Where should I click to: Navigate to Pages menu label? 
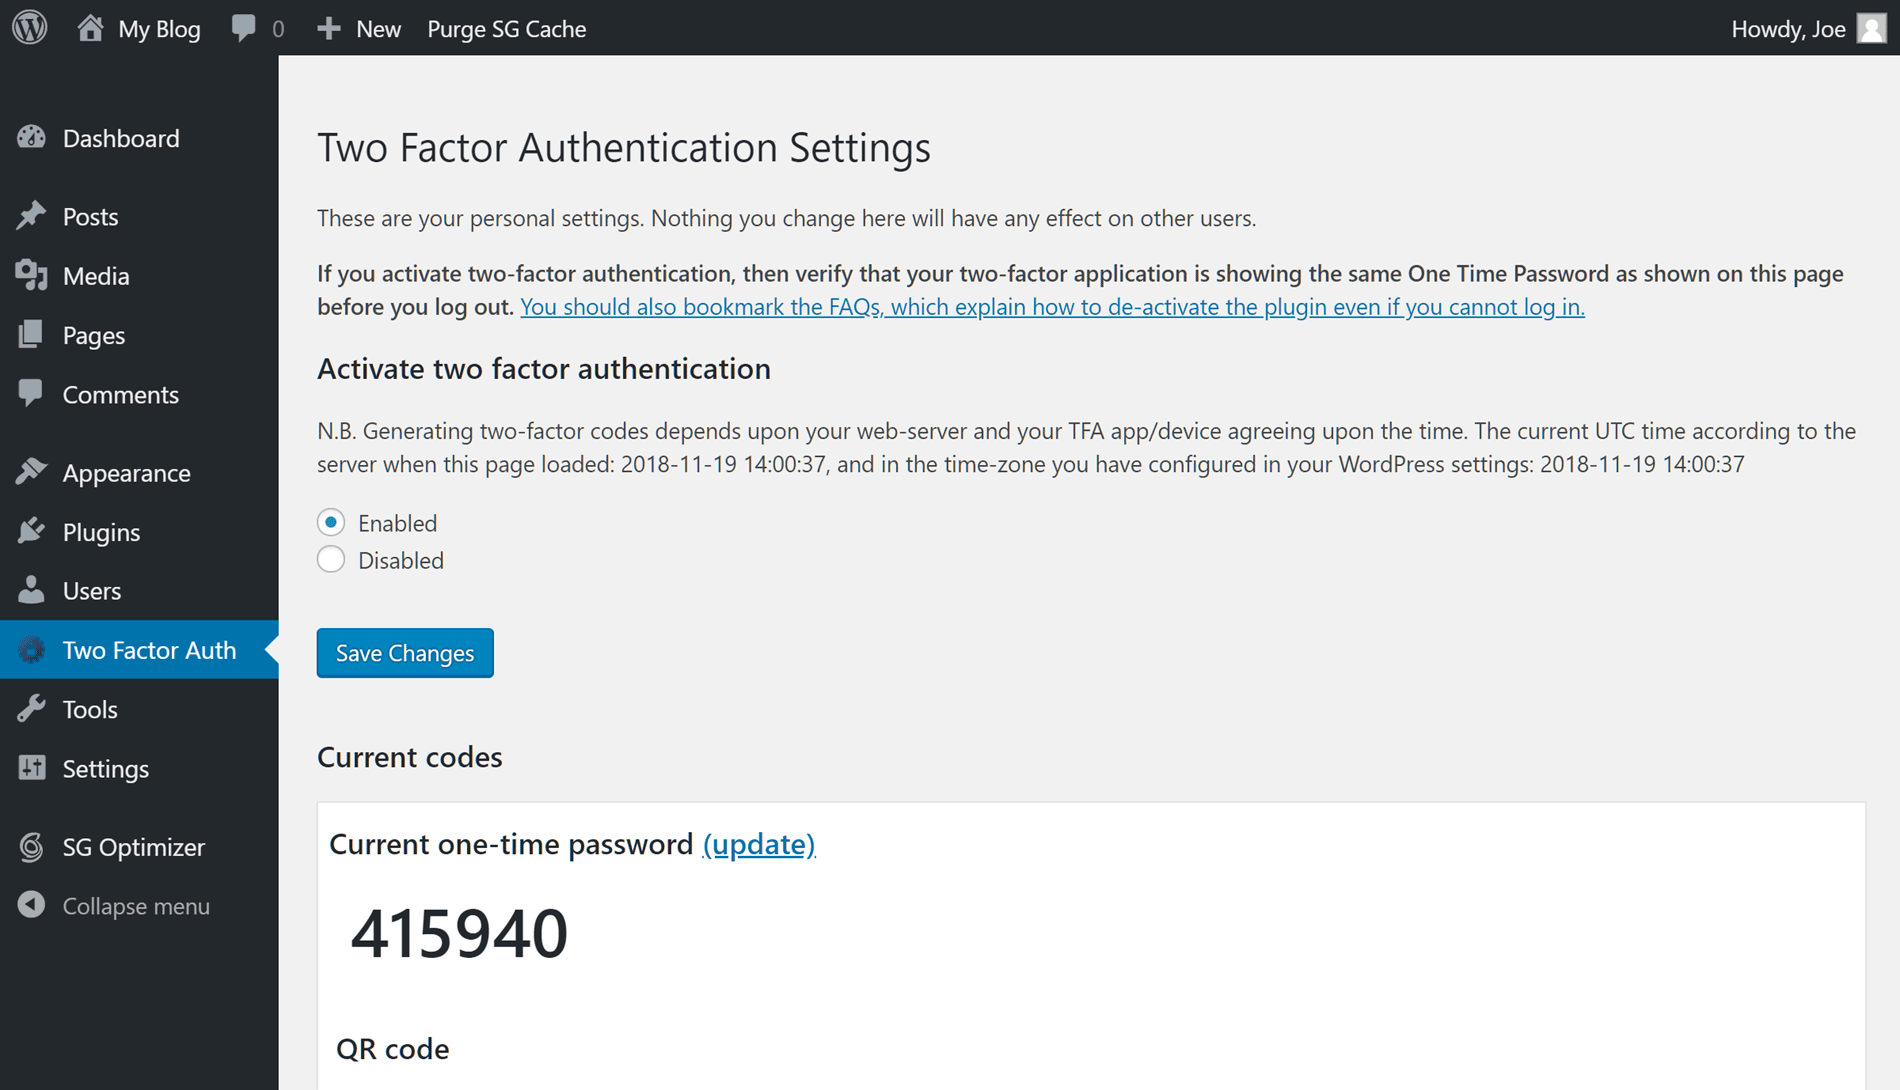[94, 335]
